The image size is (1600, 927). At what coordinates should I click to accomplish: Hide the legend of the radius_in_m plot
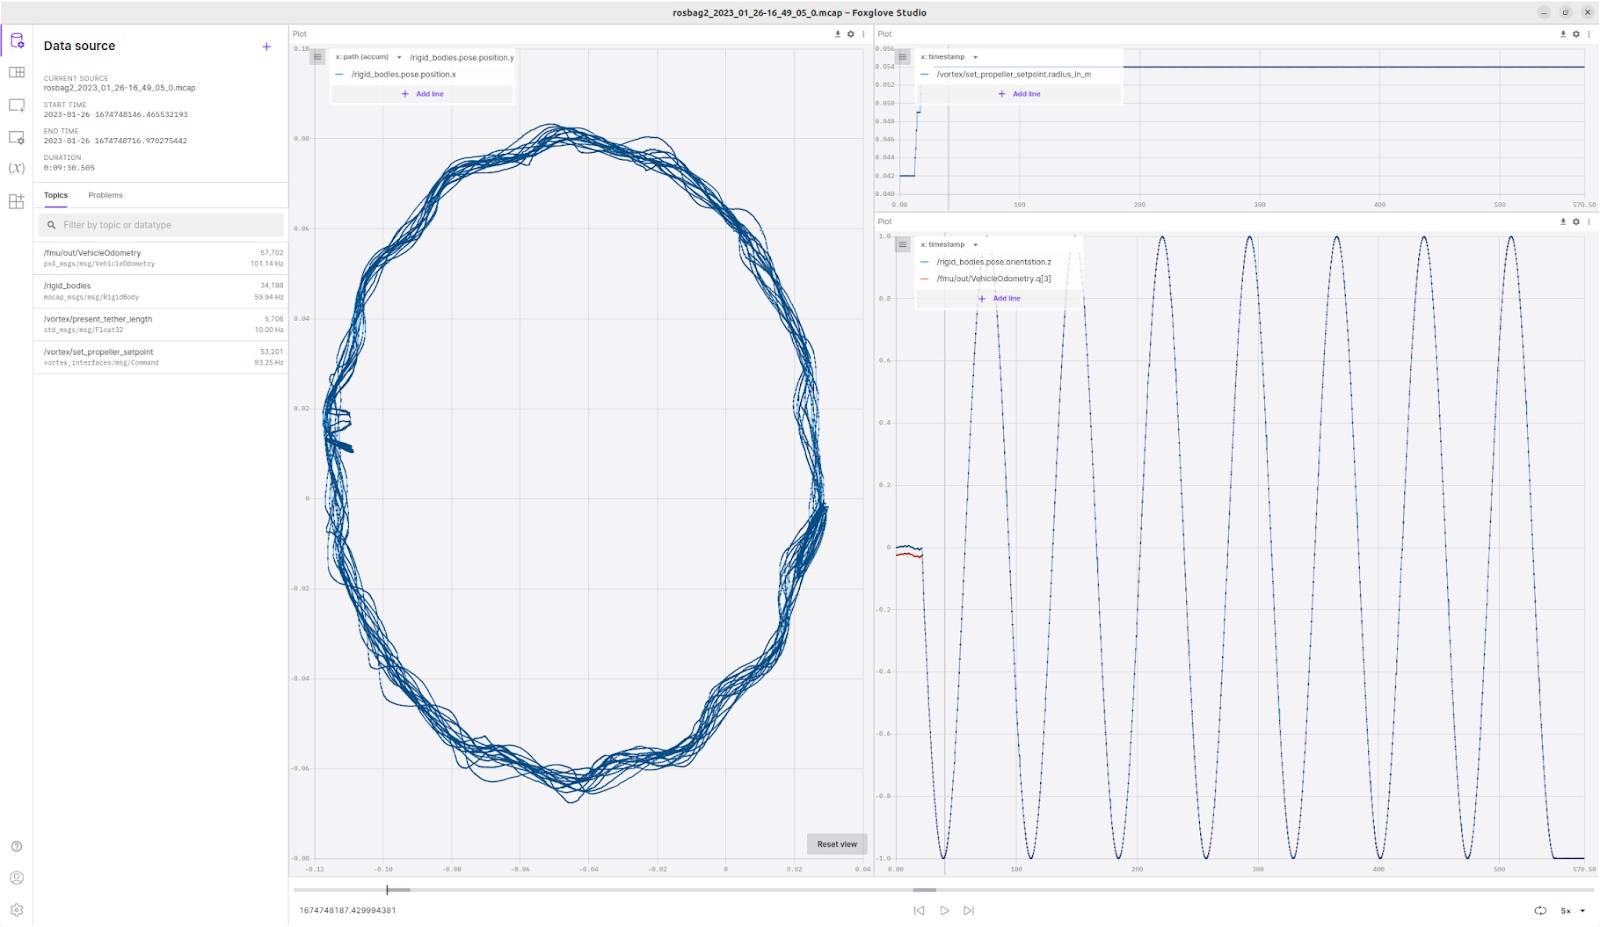(x=903, y=57)
